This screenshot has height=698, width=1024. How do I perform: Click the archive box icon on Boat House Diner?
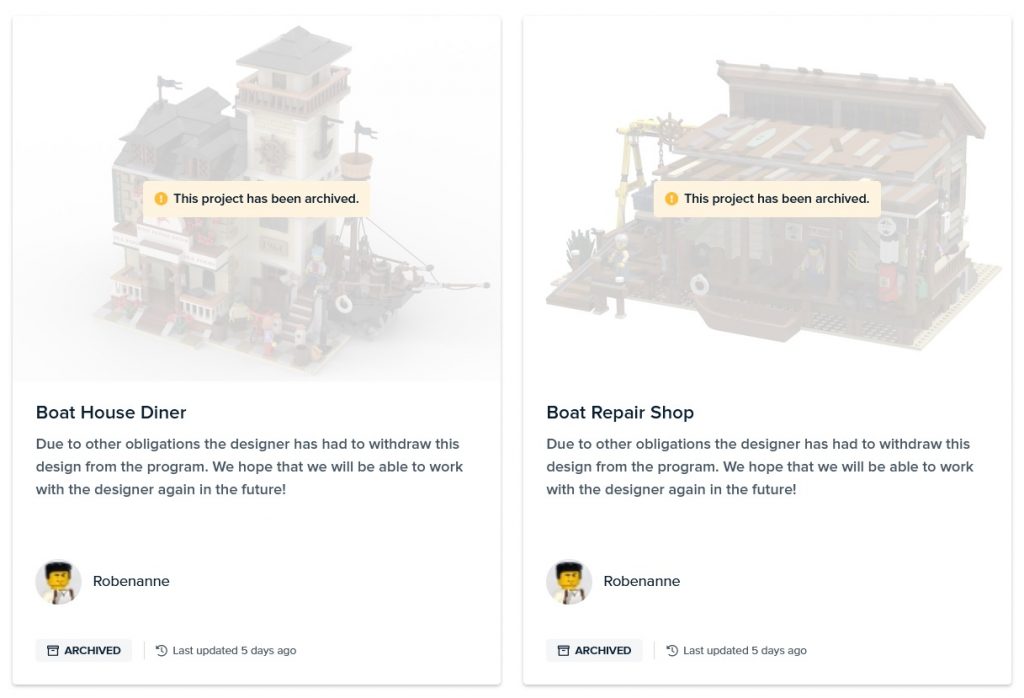(x=53, y=650)
